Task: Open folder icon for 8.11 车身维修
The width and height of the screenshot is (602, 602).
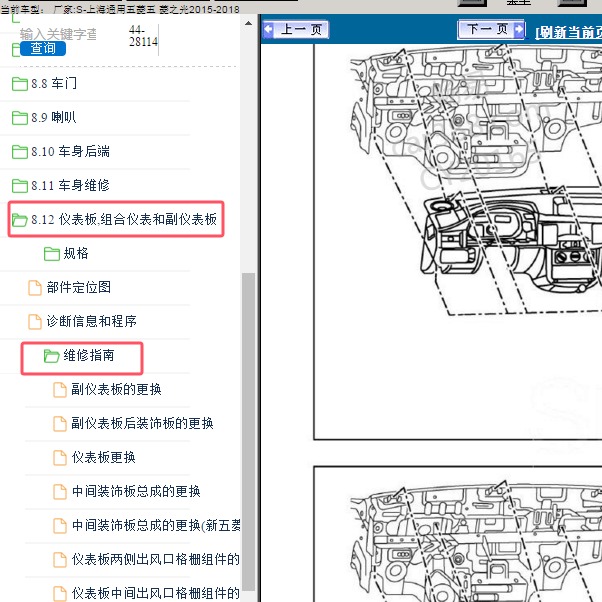Action: coord(20,185)
